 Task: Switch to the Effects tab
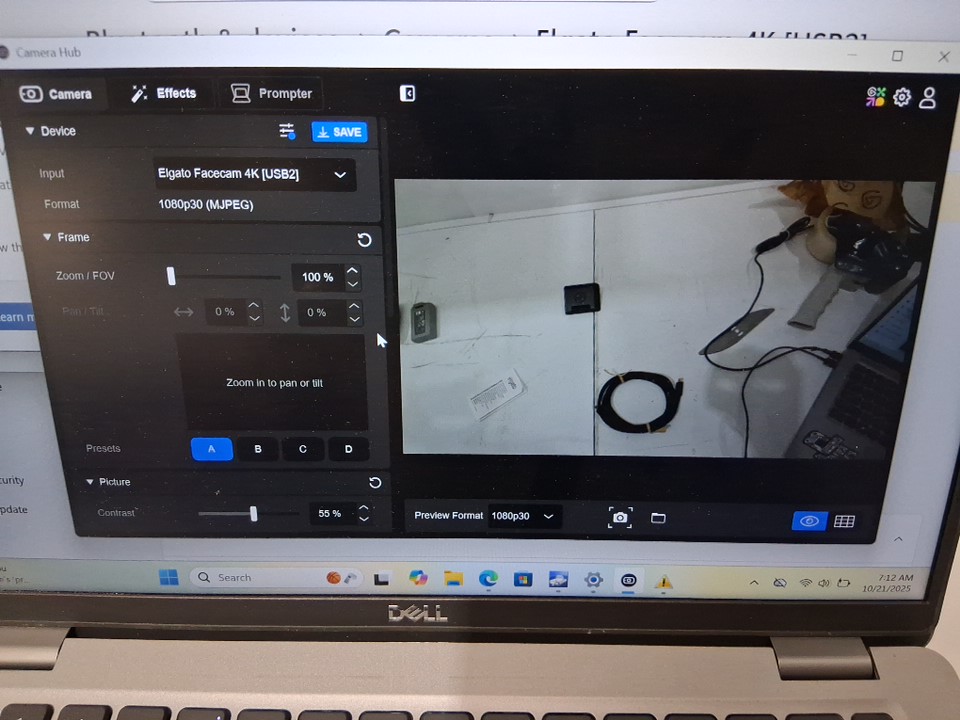pos(165,93)
